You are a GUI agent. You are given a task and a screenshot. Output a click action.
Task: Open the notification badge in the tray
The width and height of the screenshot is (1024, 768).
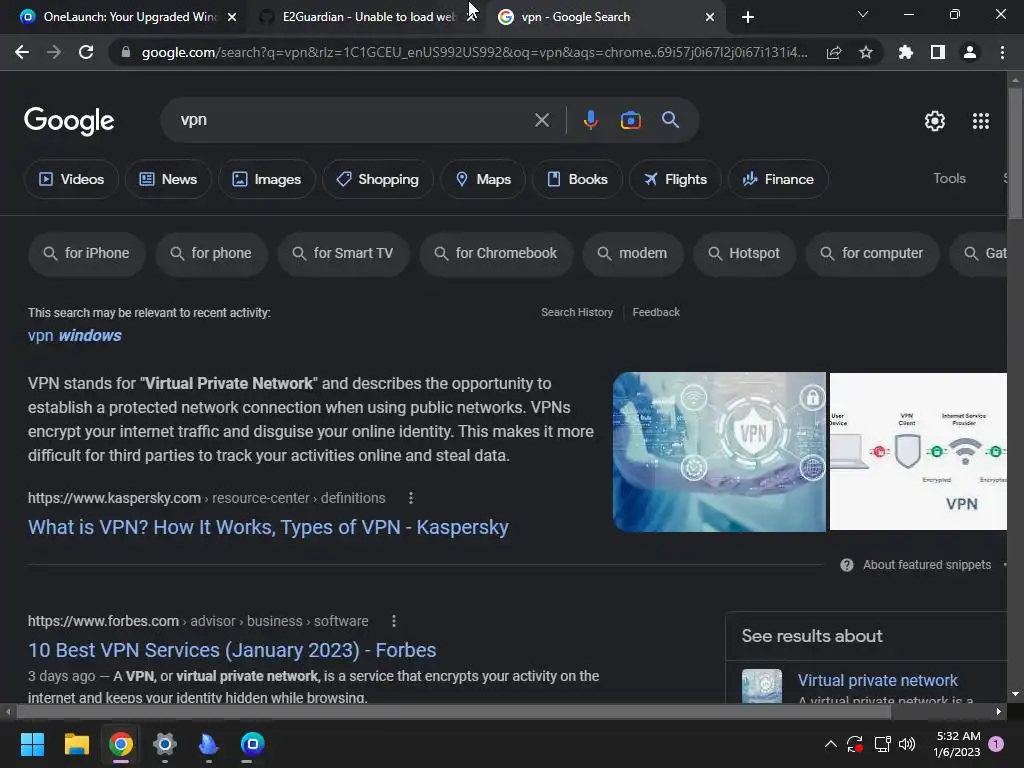click(996, 744)
